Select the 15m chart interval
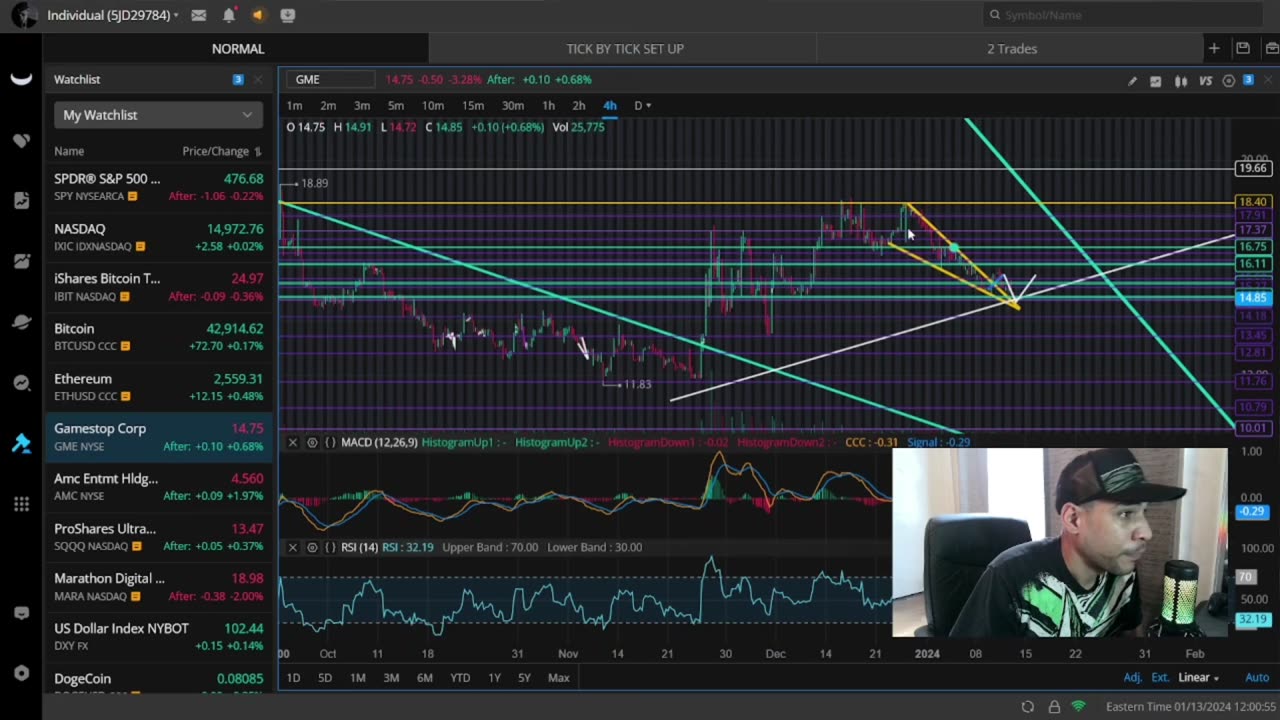 (473, 105)
